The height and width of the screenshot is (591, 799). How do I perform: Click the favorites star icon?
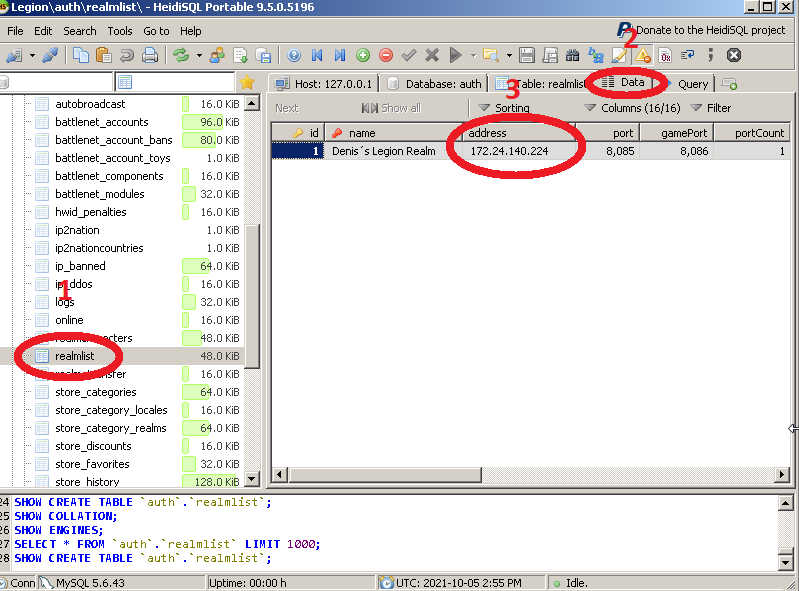pos(247,83)
